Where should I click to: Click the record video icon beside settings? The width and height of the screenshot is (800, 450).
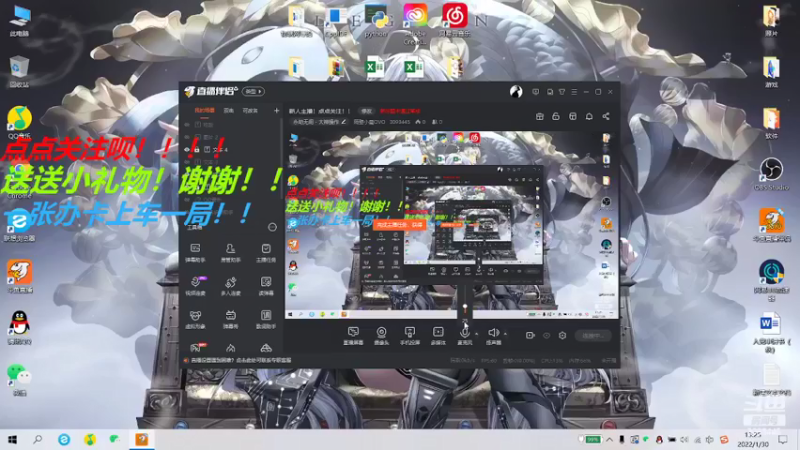coord(530,335)
